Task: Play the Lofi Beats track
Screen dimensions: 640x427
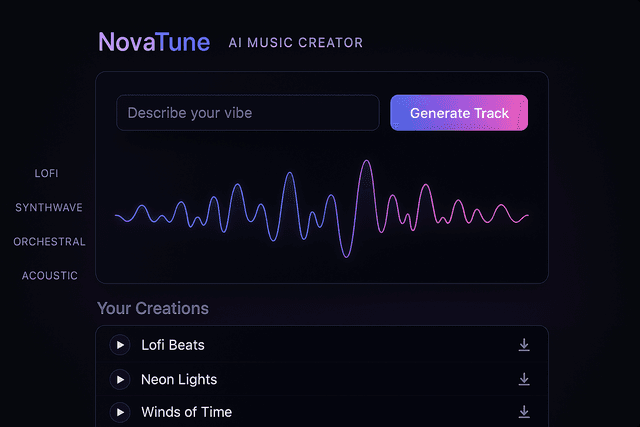Action: coord(120,345)
